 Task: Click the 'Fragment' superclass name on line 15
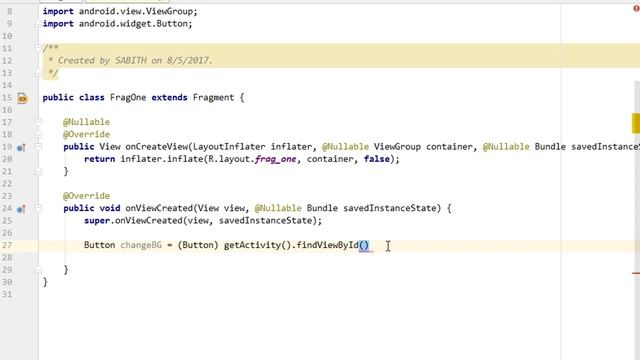point(213,98)
